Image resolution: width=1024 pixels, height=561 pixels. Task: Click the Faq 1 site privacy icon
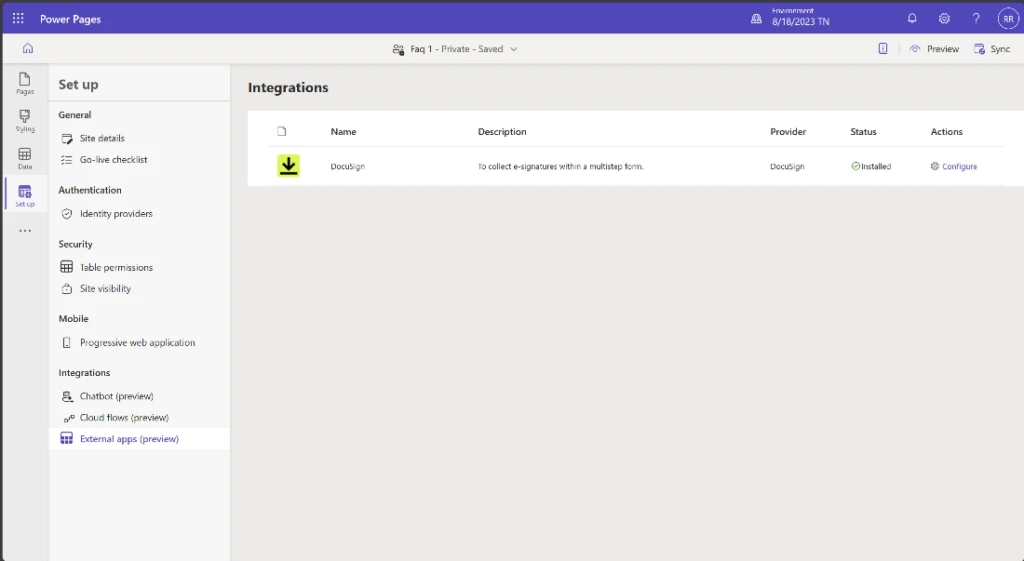[398, 49]
